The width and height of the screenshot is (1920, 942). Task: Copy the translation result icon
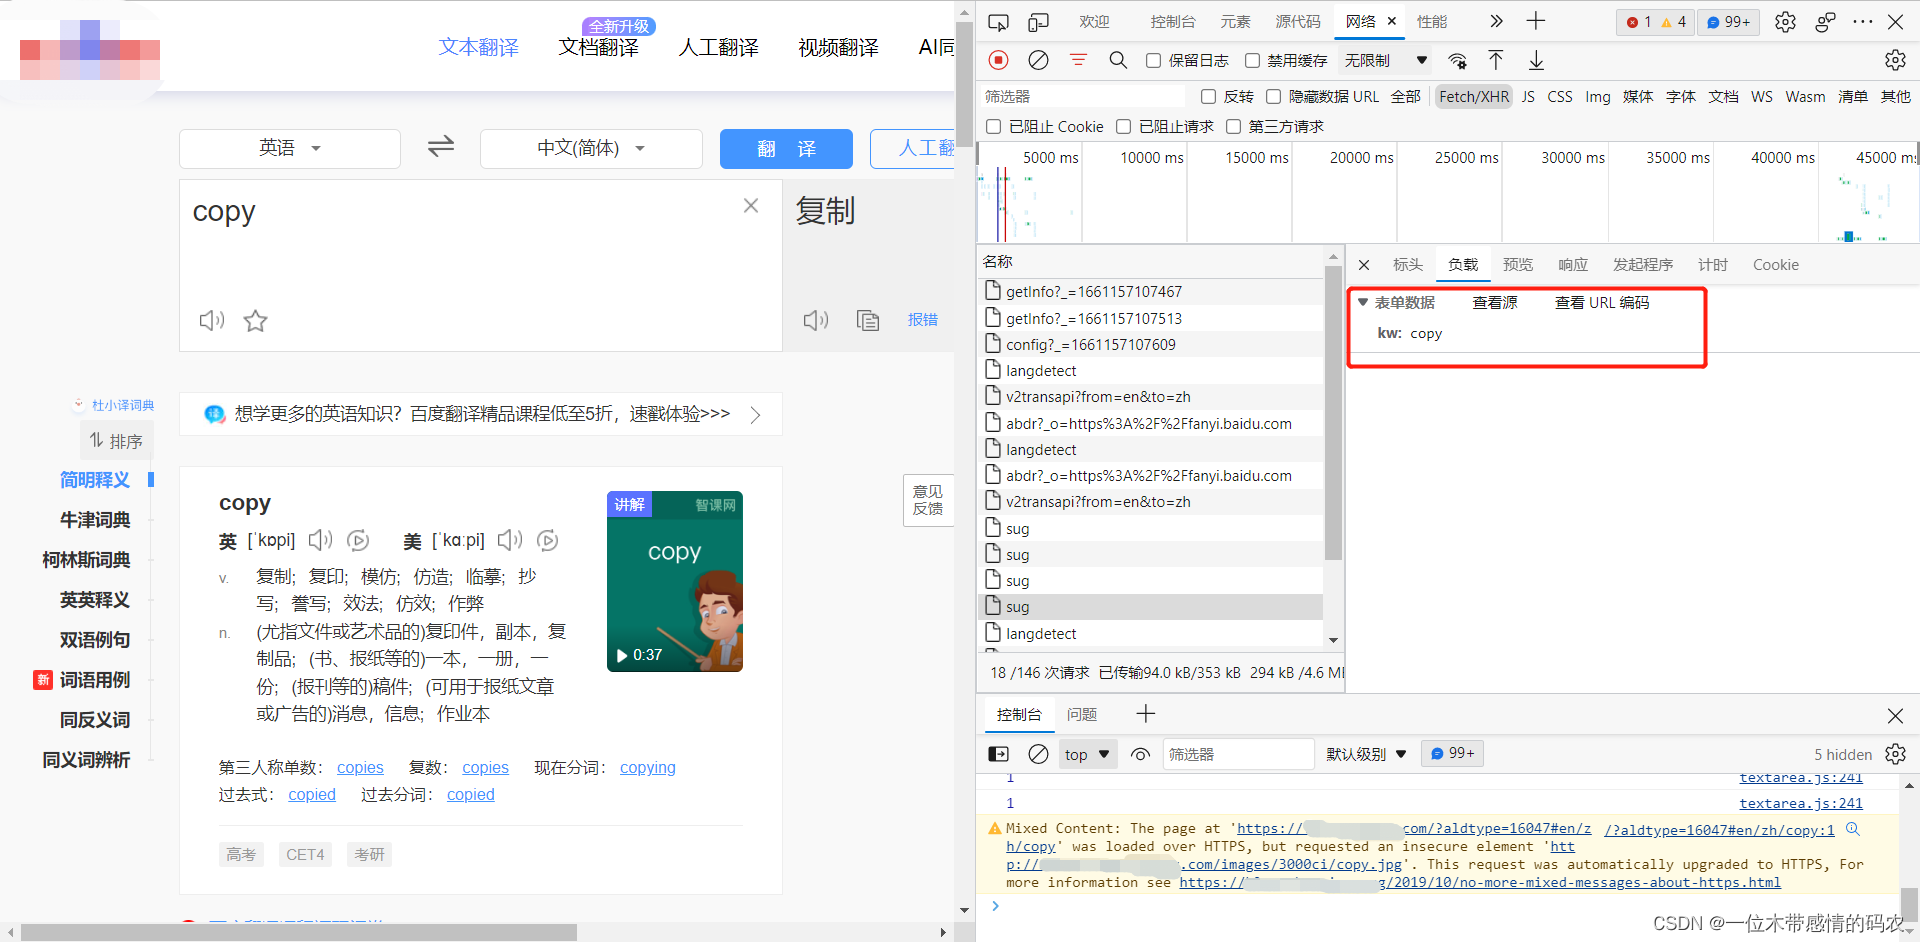(x=868, y=320)
